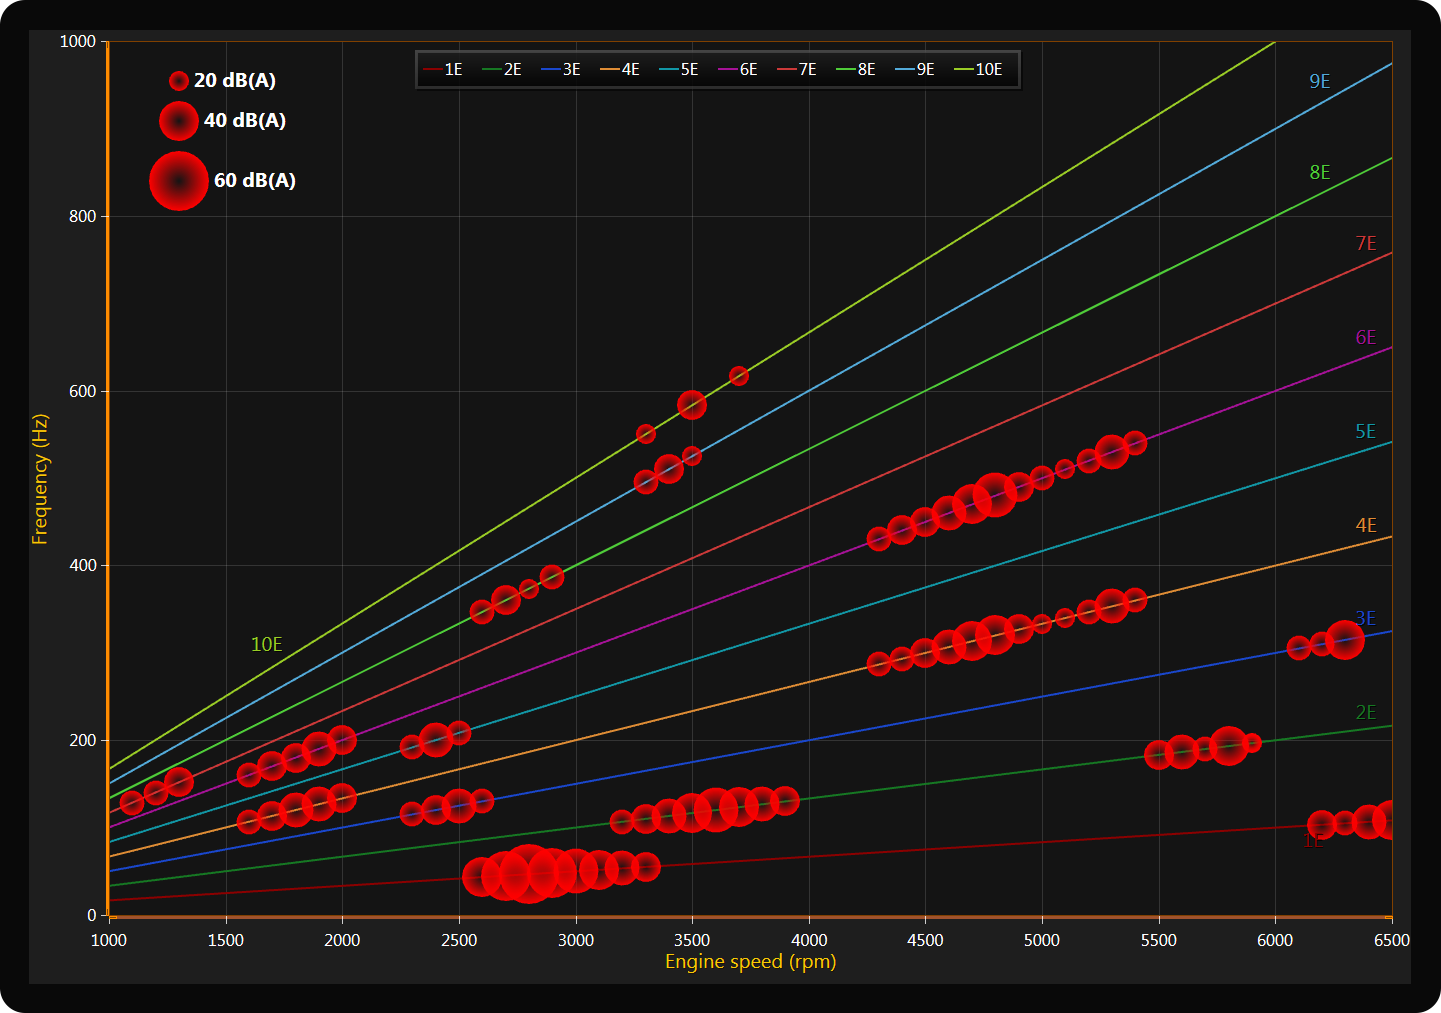The width and height of the screenshot is (1441, 1013).
Task: Toggle the 2E series in the legend box
Action: (x=502, y=70)
